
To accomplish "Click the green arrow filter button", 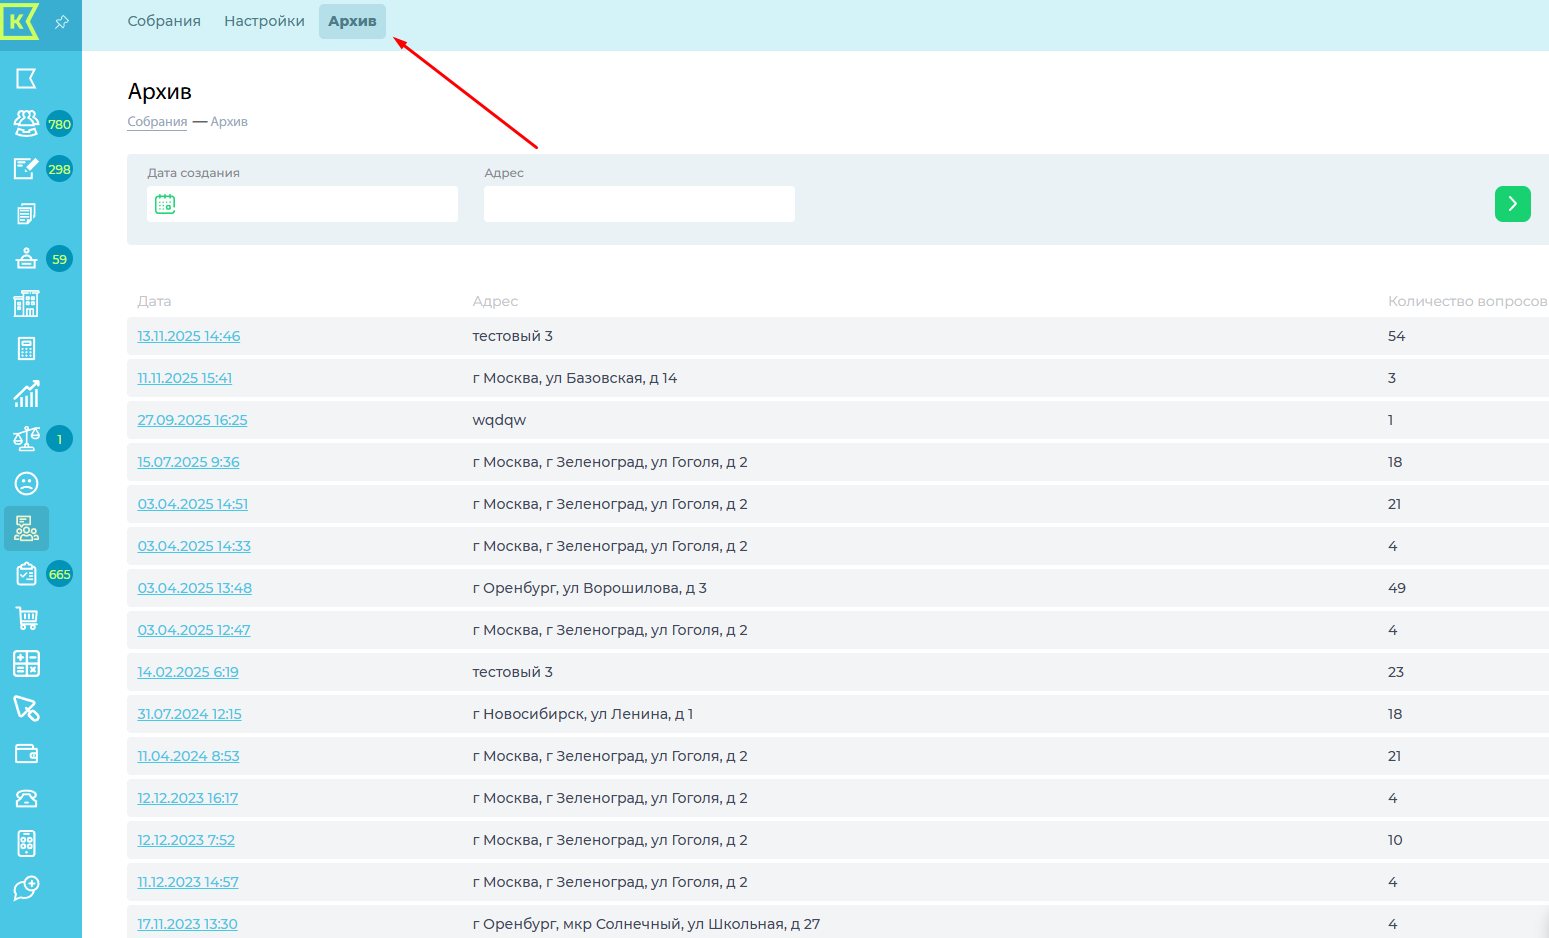I will tap(1512, 204).
